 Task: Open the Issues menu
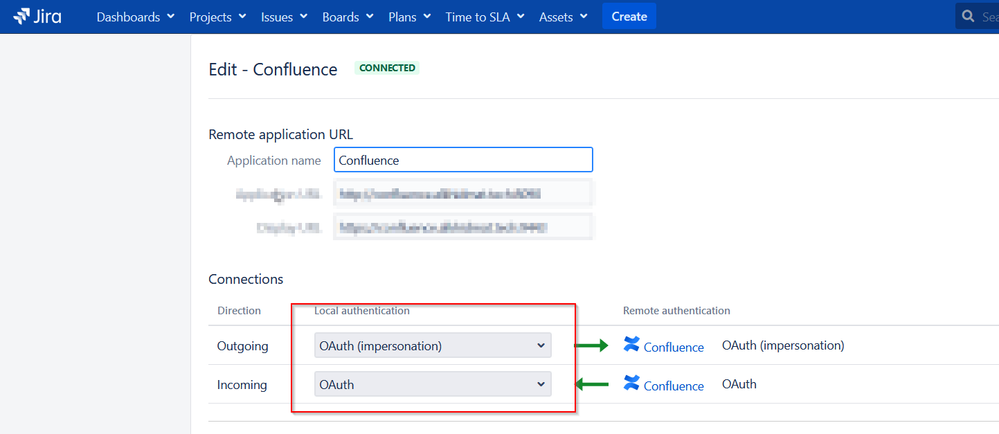click(284, 17)
